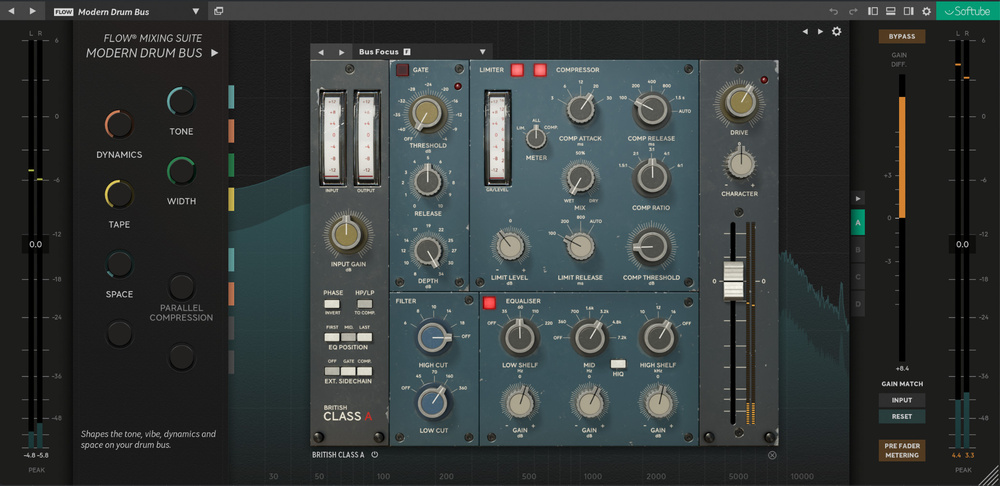Expand the Modern Drum Bus title arrow

pyautogui.click(x=214, y=53)
